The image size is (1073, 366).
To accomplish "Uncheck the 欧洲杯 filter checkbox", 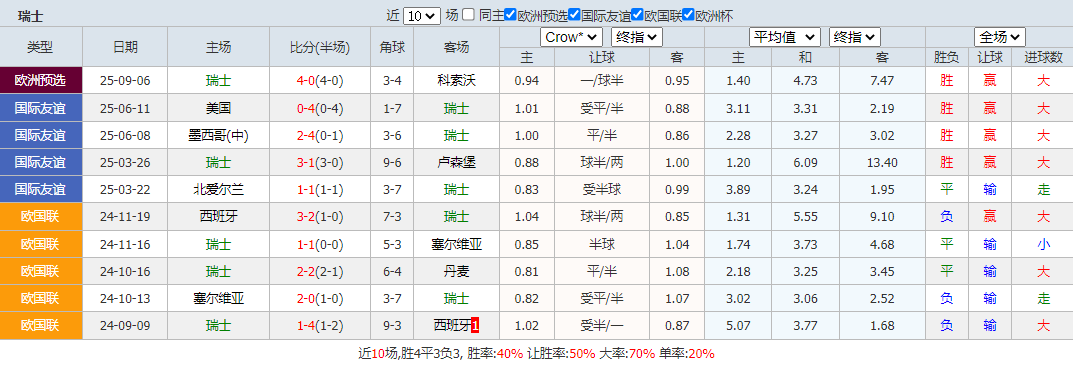I will coord(688,15).
